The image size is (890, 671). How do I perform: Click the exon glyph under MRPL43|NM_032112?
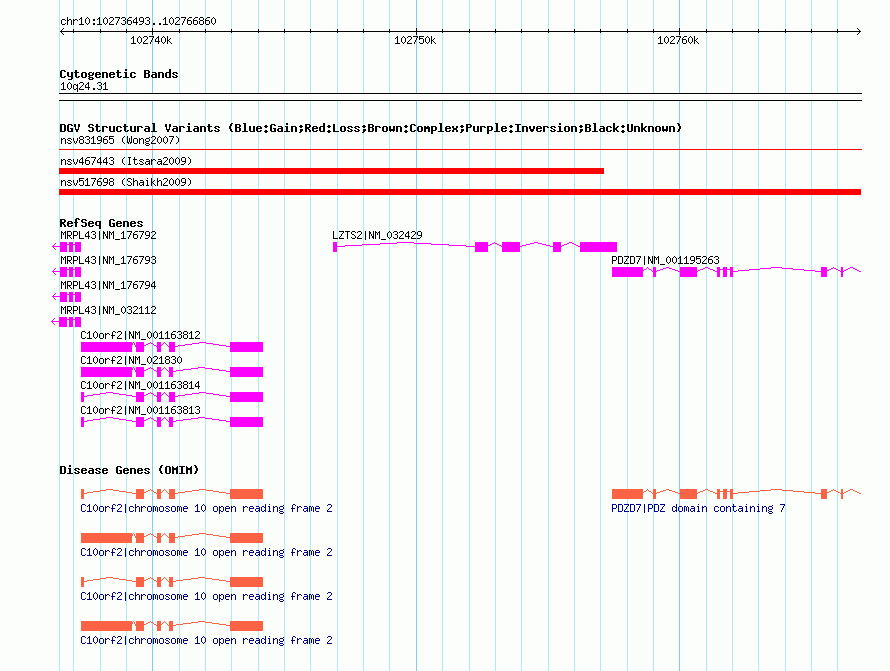[x=66, y=322]
